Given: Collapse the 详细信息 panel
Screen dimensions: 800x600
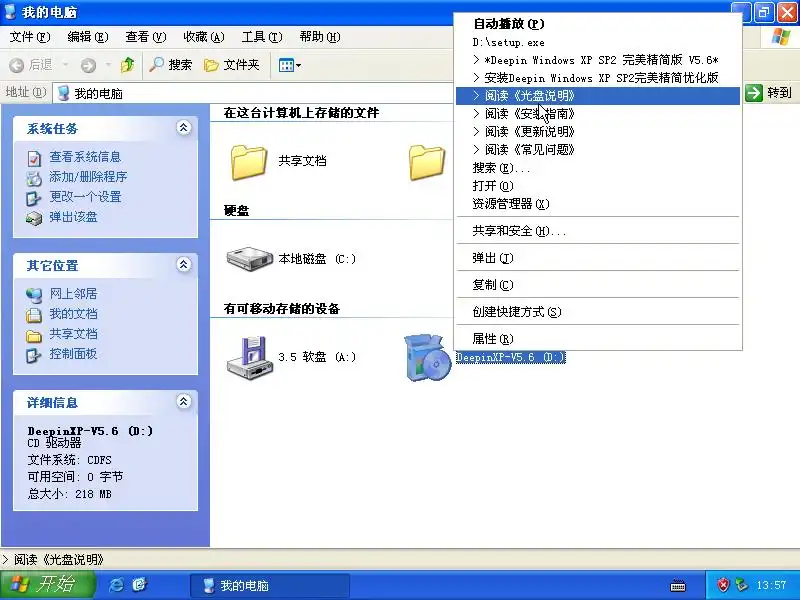Looking at the screenshot, I should point(184,402).
